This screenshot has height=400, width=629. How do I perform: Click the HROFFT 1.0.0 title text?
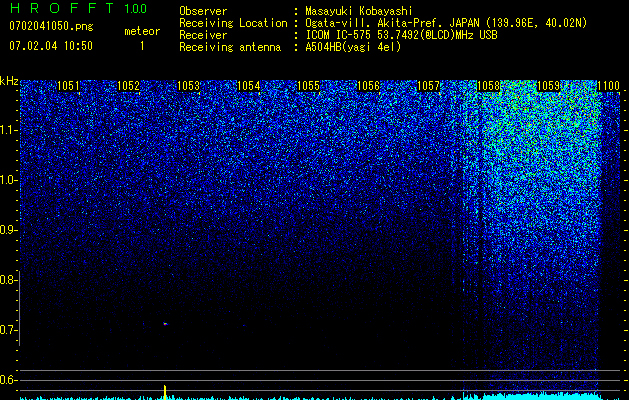click(x=78, y=8)
